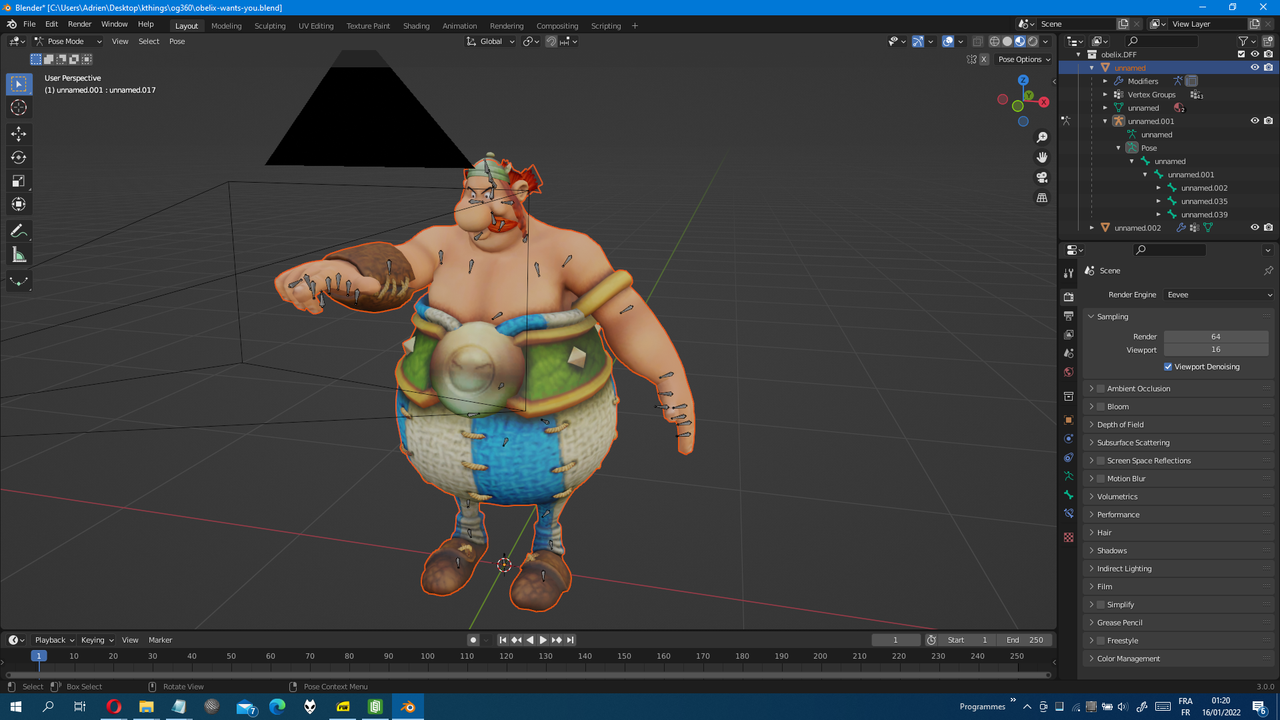
Task: Open the Modeling workspace tab
Action: coord(226,26)
